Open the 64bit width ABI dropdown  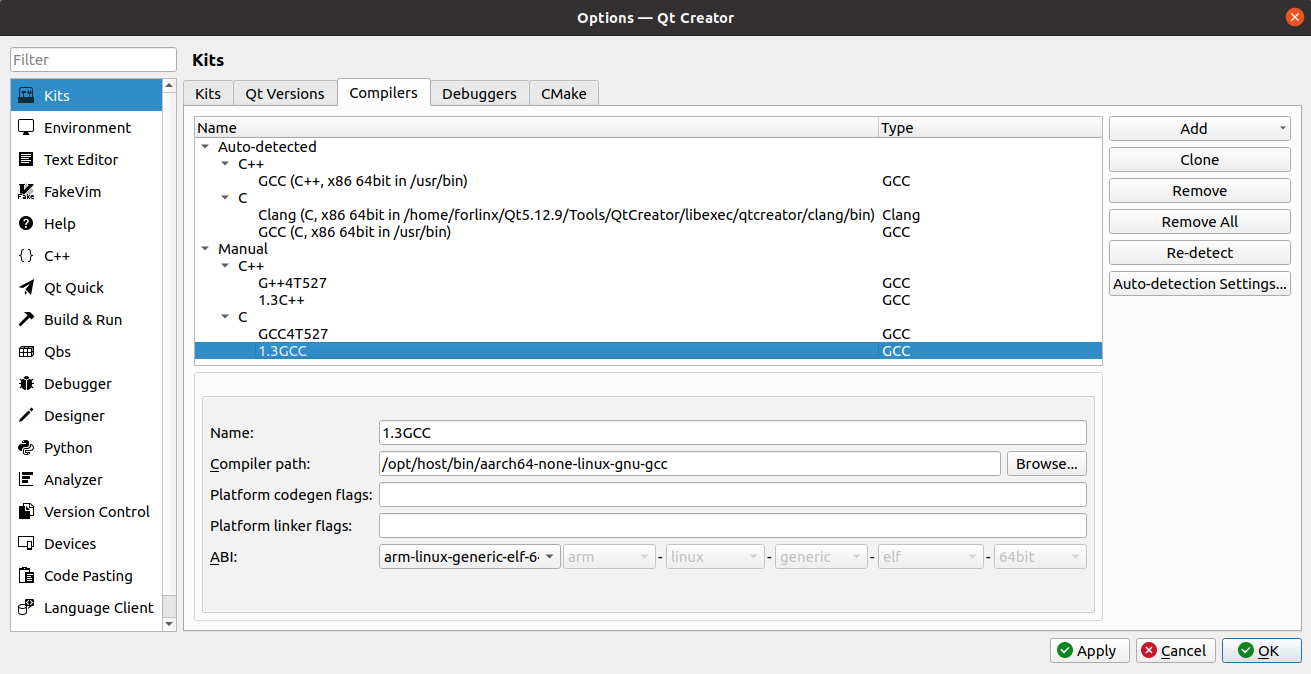click(1040, 557)
